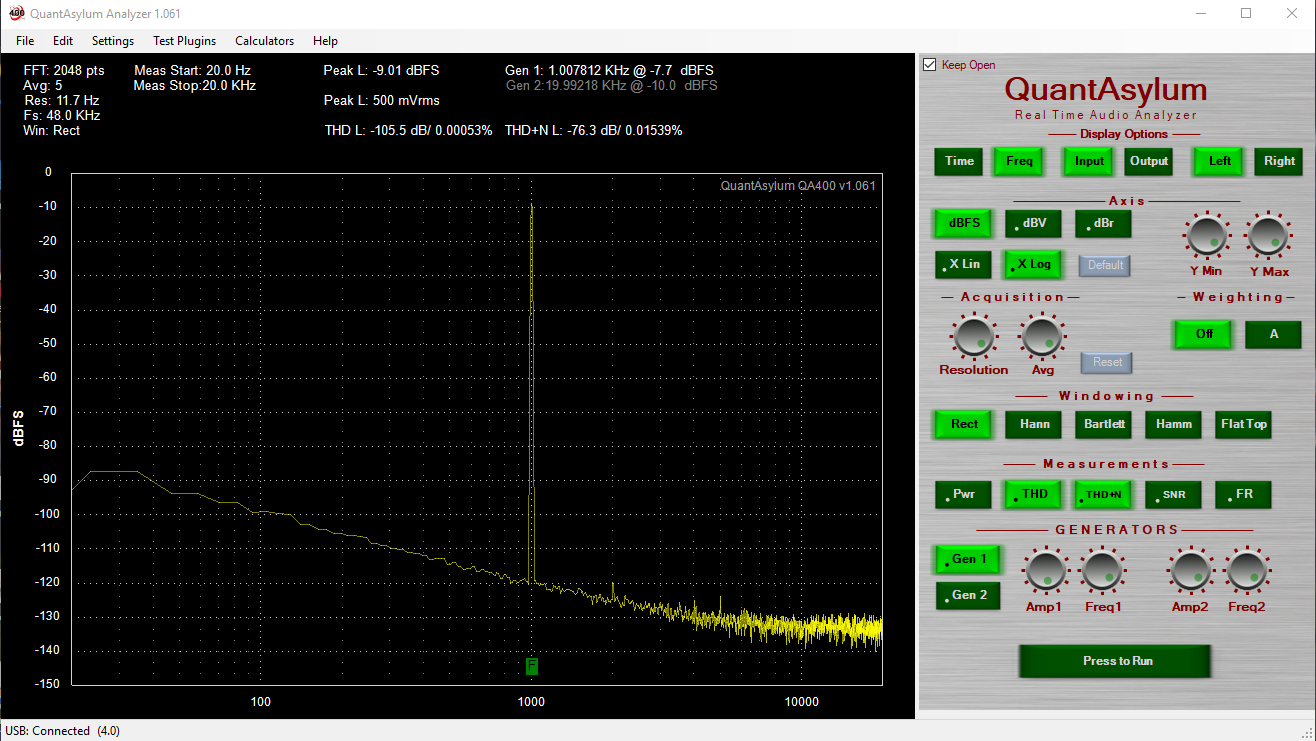Toggle the Output display button
This screenshot has height=741, width=1316.
point(1149,161)
